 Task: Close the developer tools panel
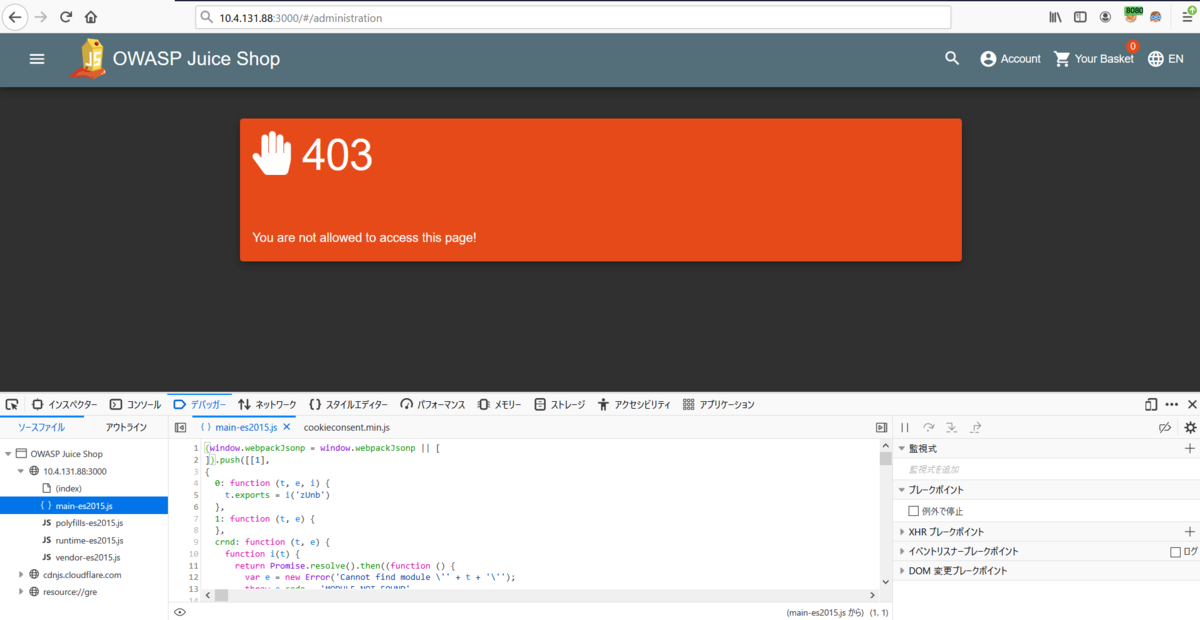[1191, 404]
